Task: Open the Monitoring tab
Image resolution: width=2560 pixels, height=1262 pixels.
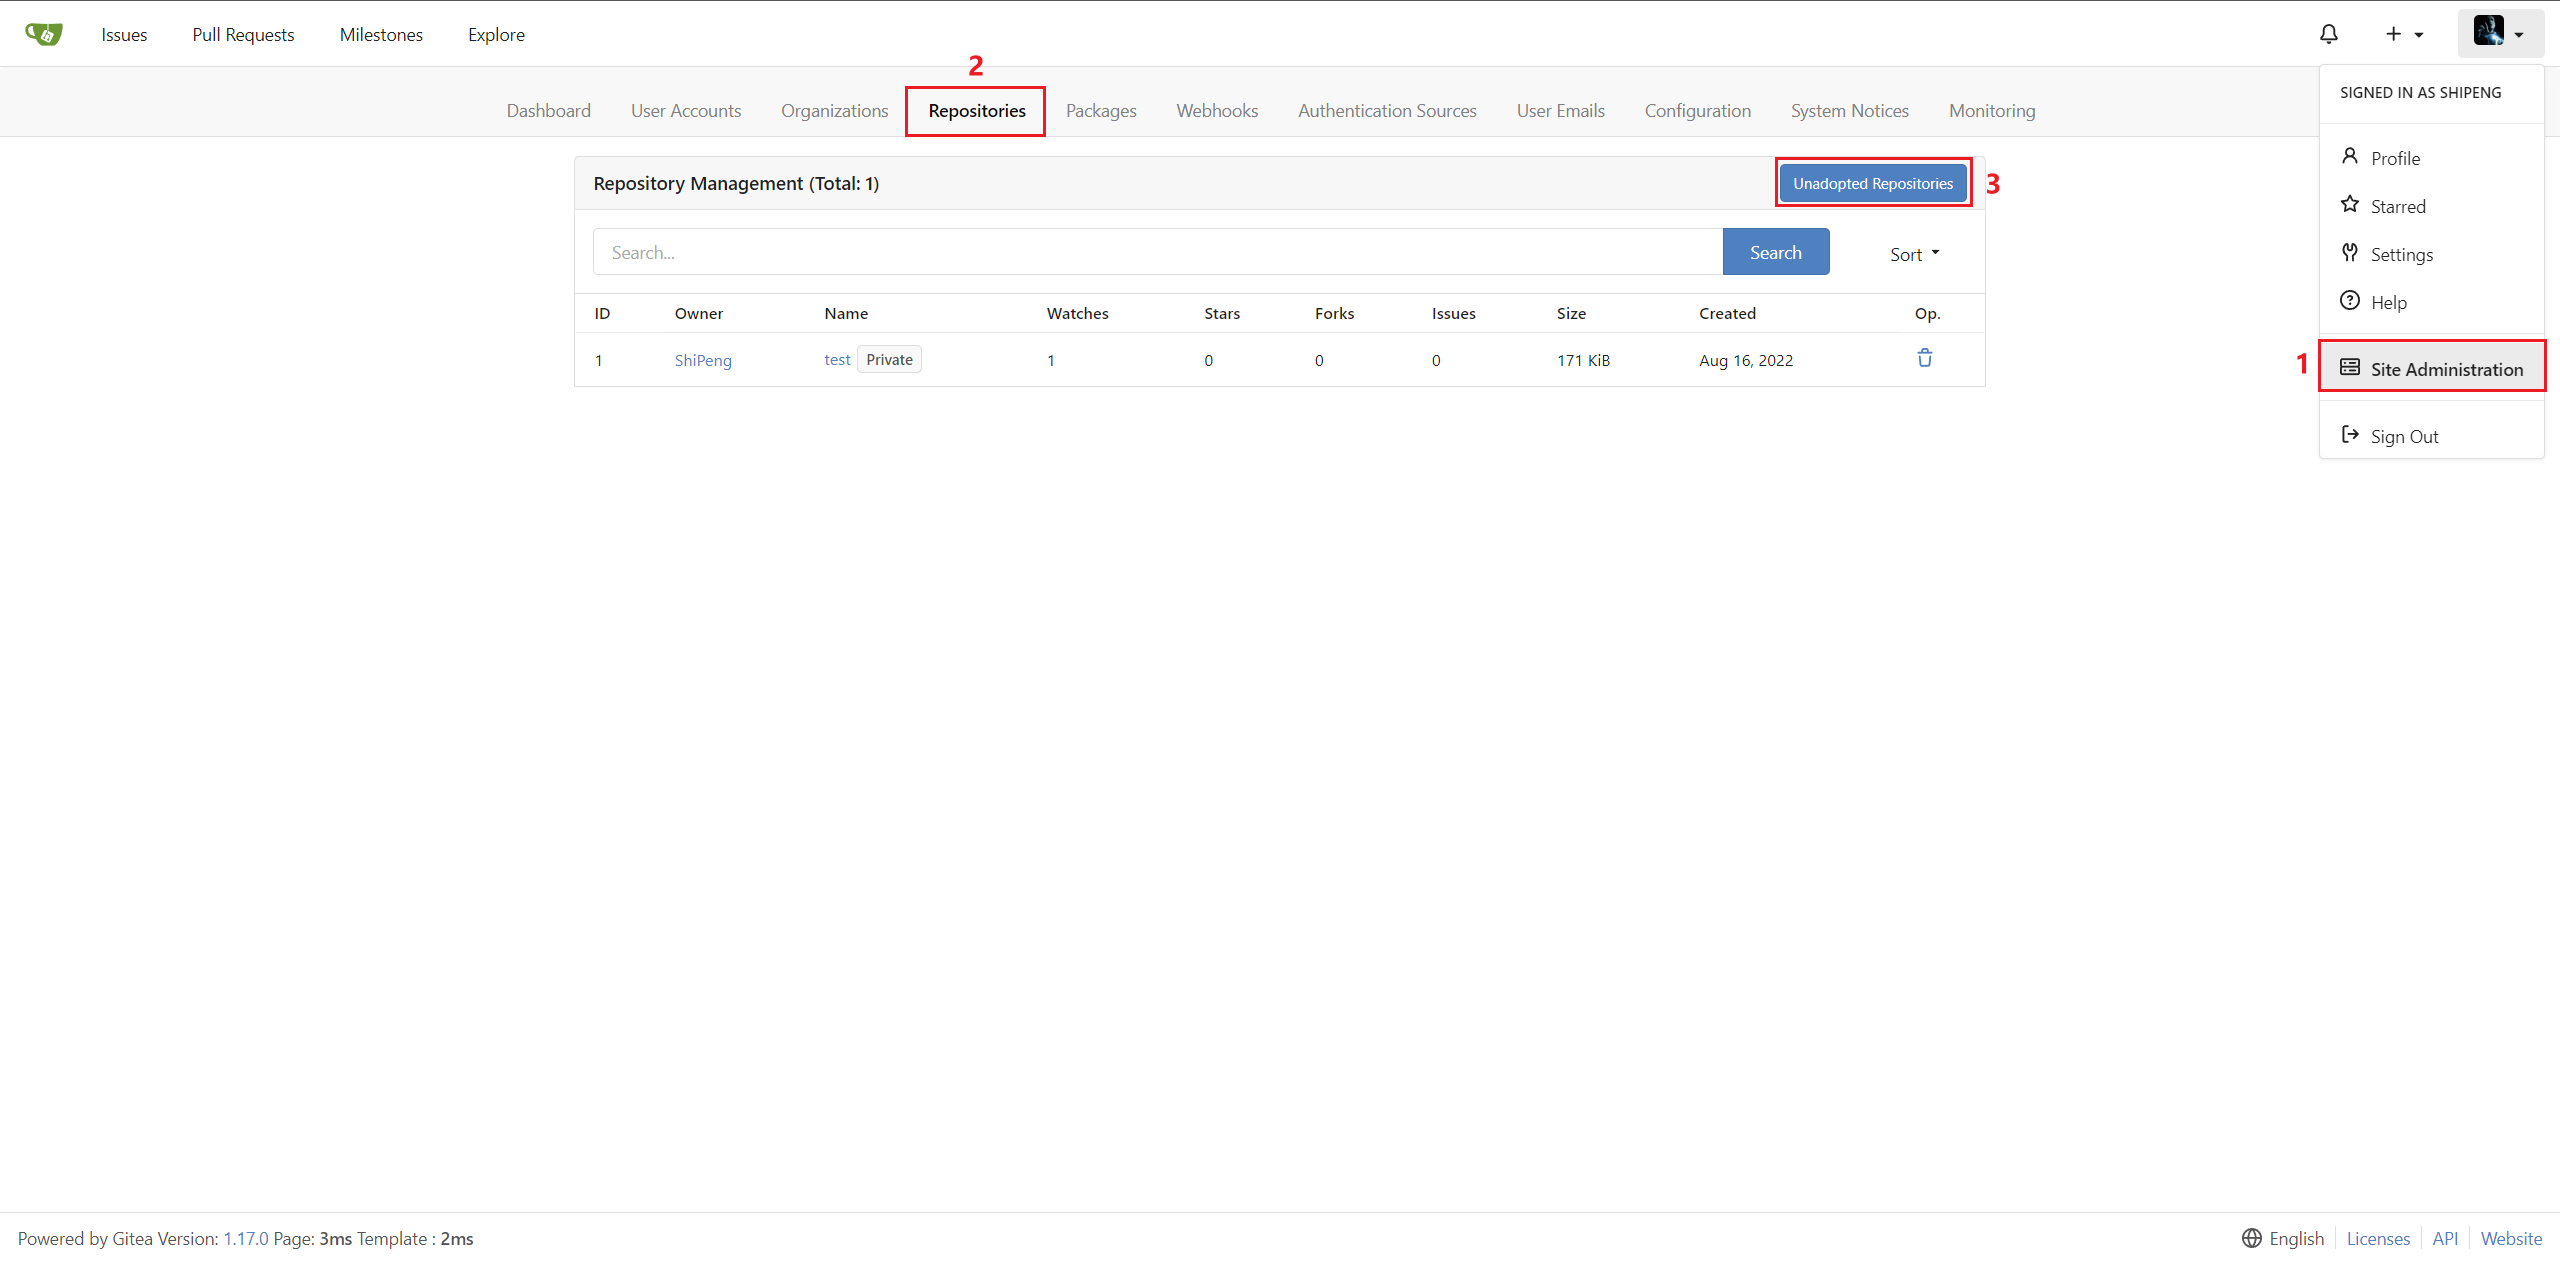Action: 1991,111
